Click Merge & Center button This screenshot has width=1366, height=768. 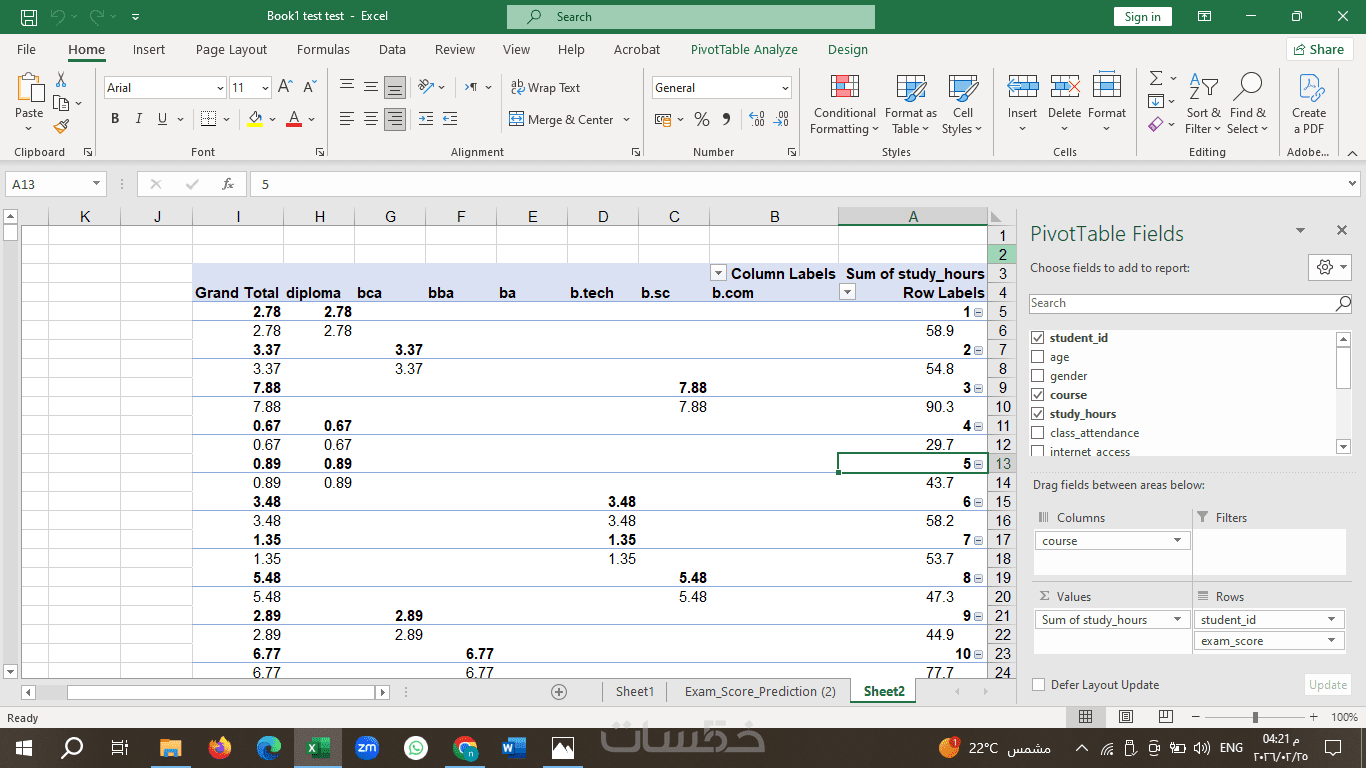[x=561, y=119]
